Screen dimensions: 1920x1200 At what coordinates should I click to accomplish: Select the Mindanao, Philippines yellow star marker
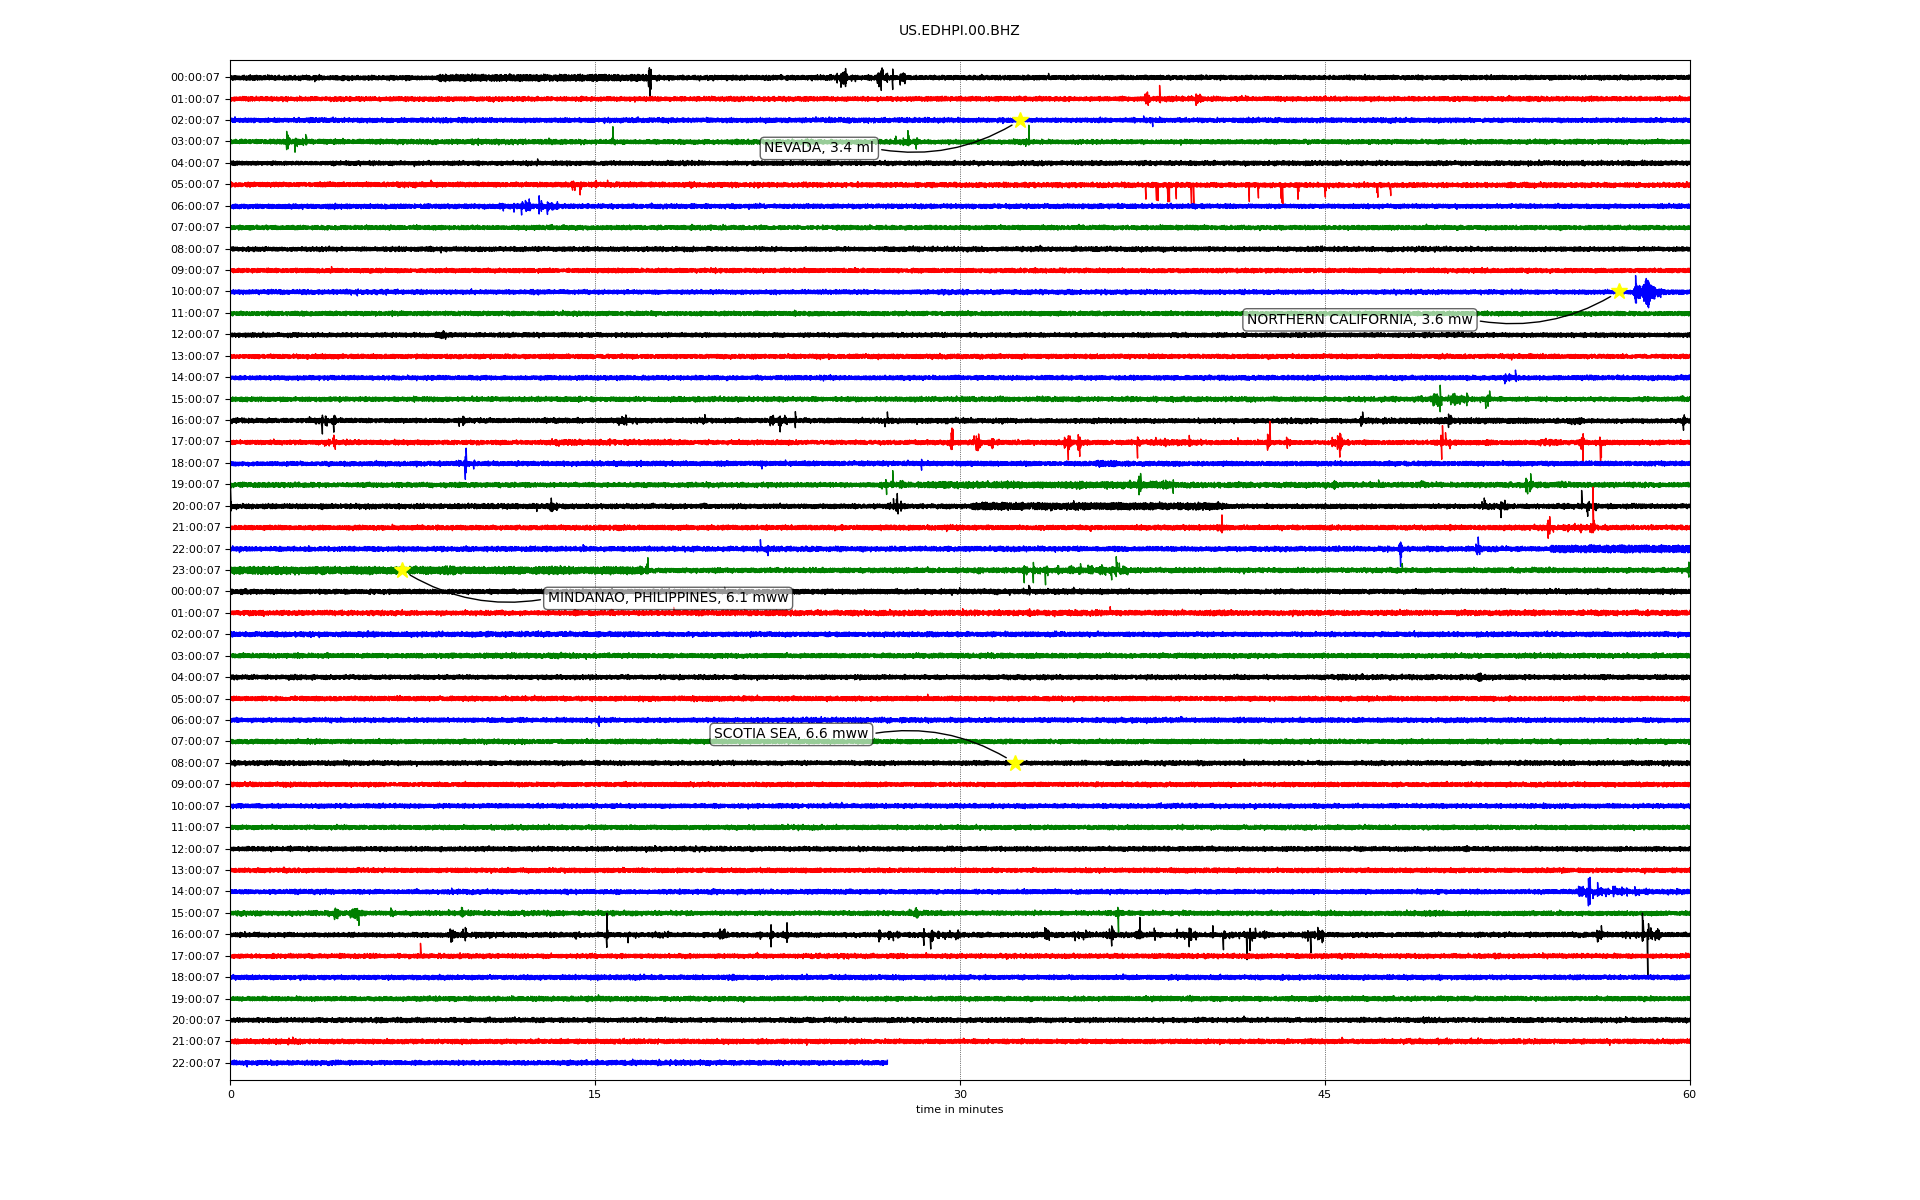(402, 570)
